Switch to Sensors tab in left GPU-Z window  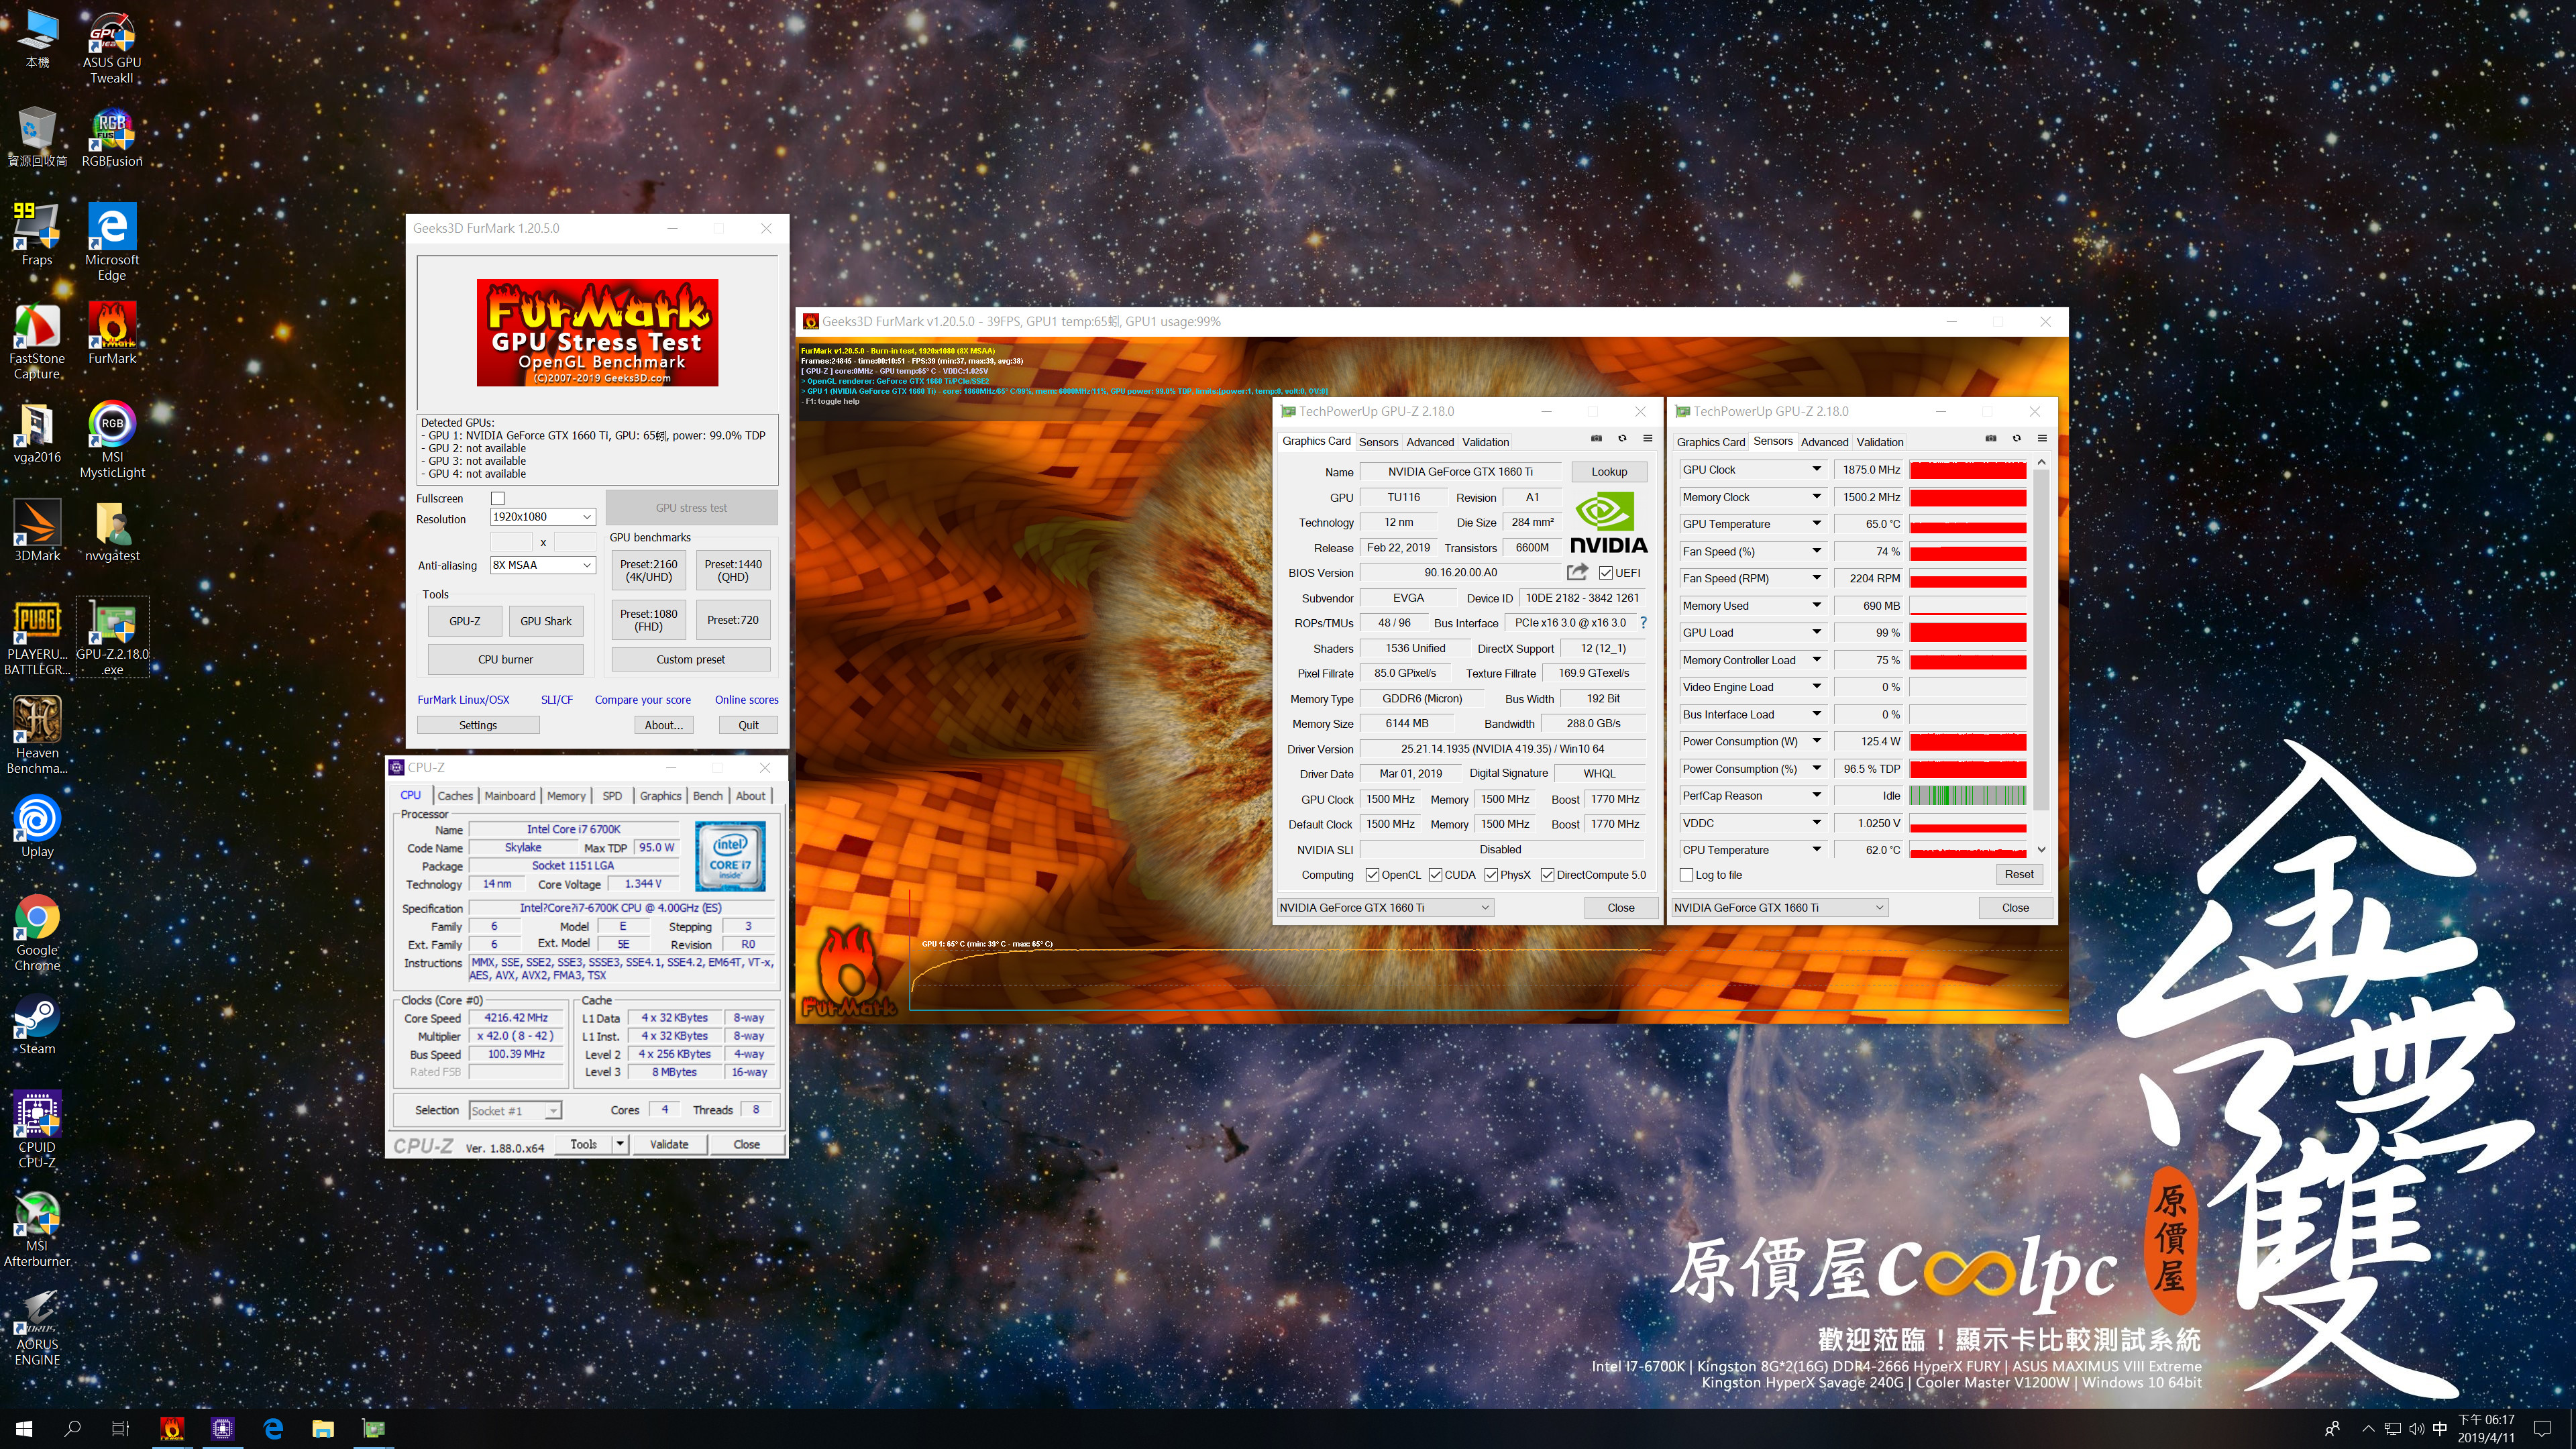pos(1378,442)
